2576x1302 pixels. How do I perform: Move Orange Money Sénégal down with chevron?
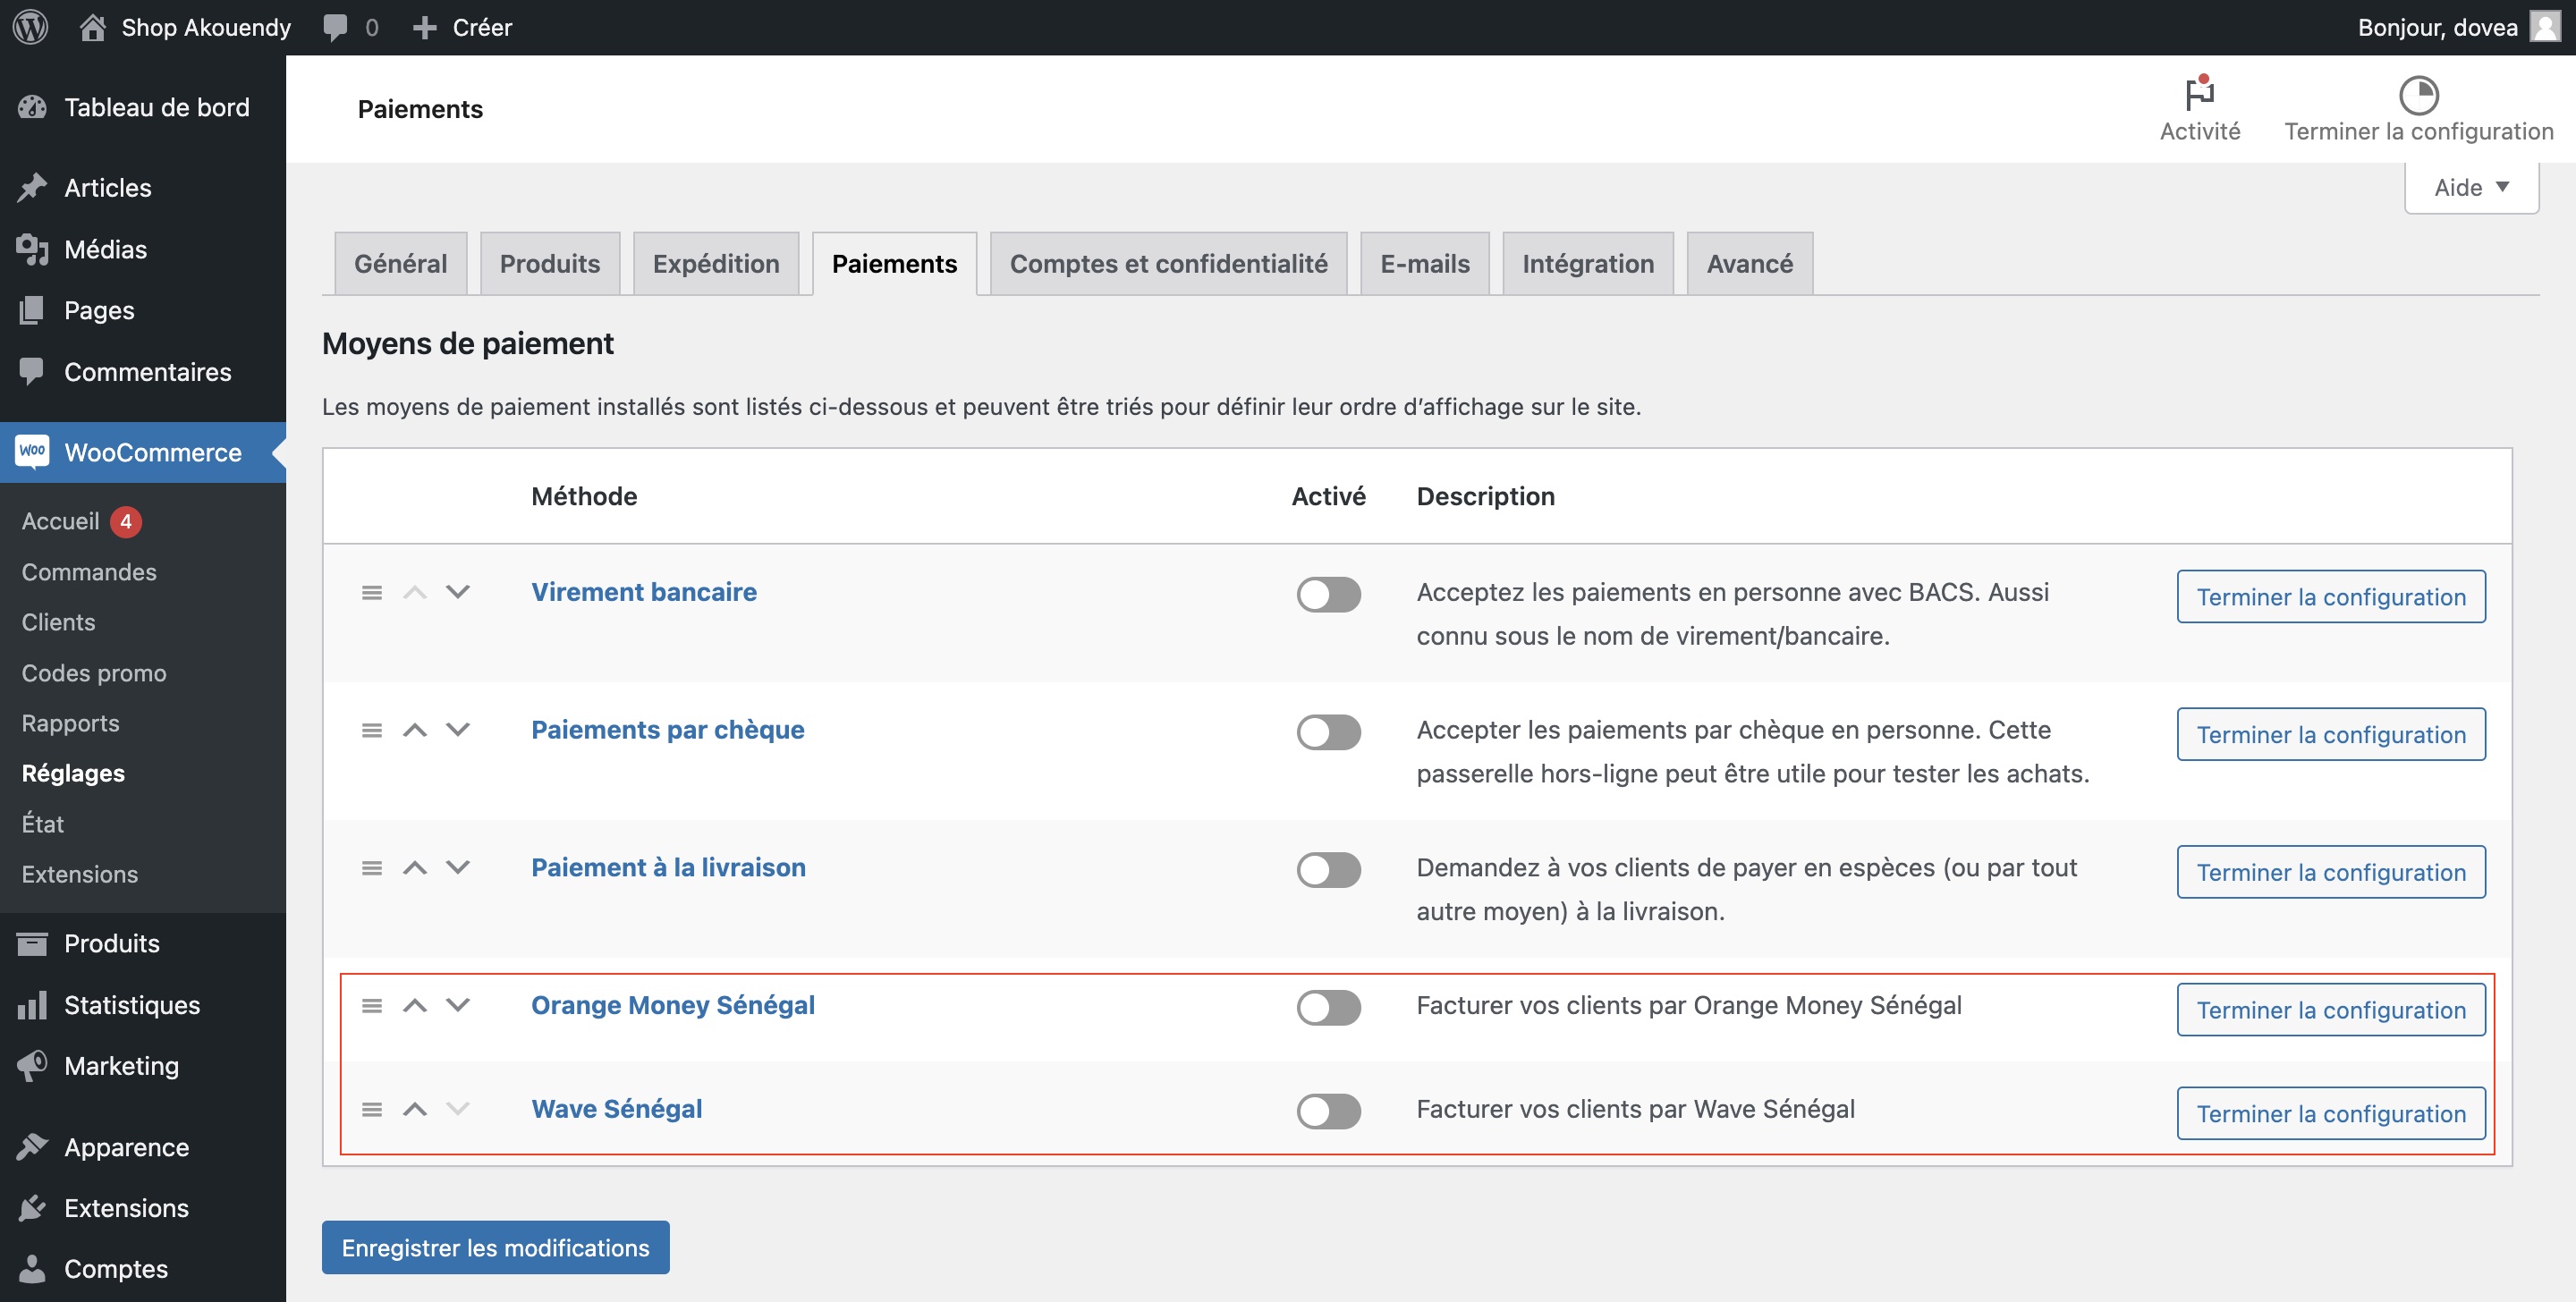[457, 1005]
